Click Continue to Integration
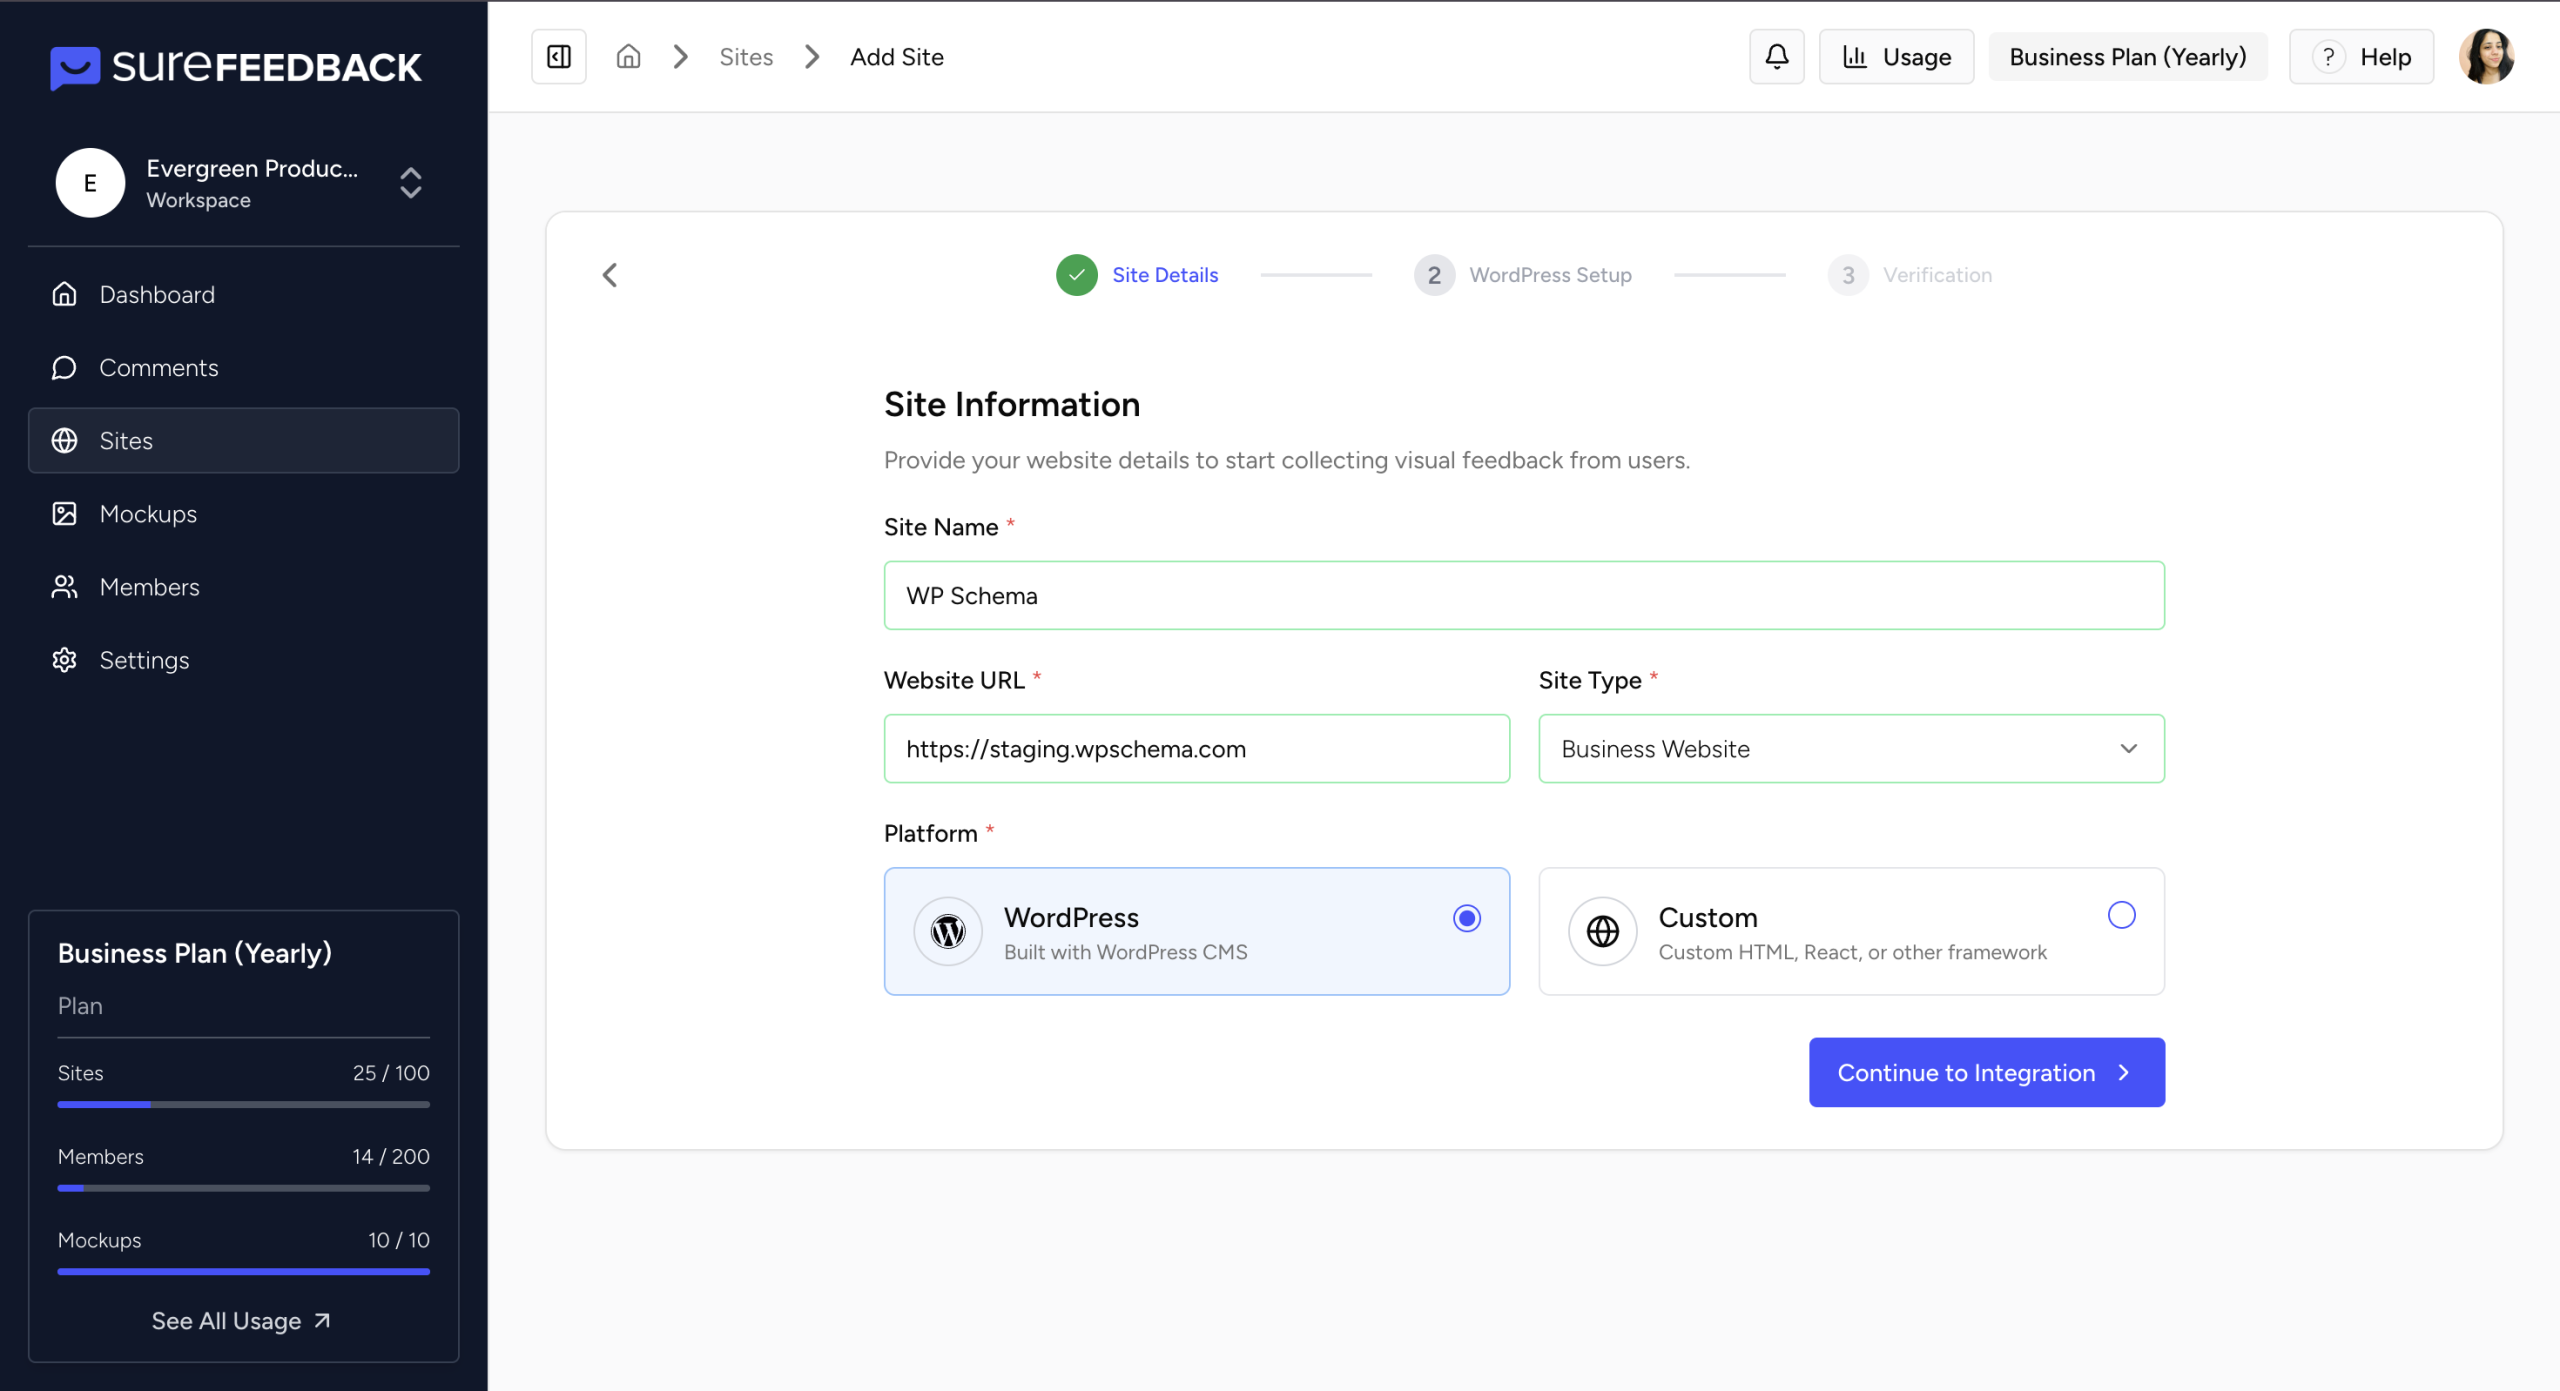 (1985, 1072)
